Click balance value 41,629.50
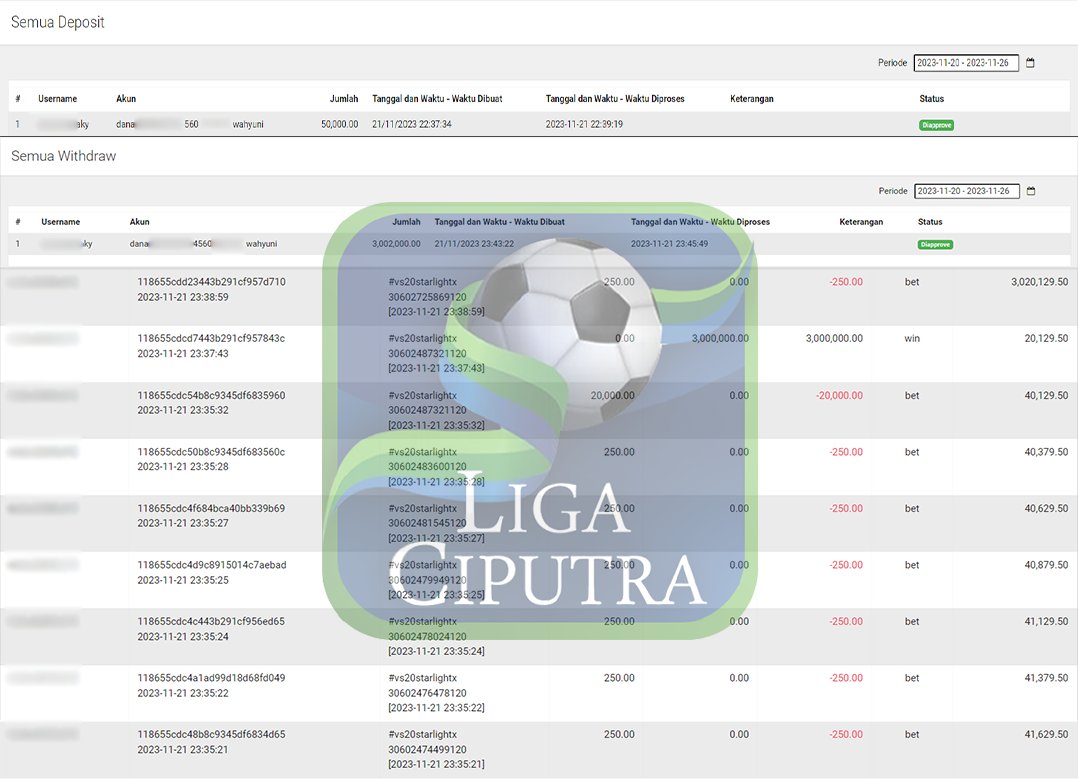This screenshot has width=1078, height=779. click(1046, 734)
